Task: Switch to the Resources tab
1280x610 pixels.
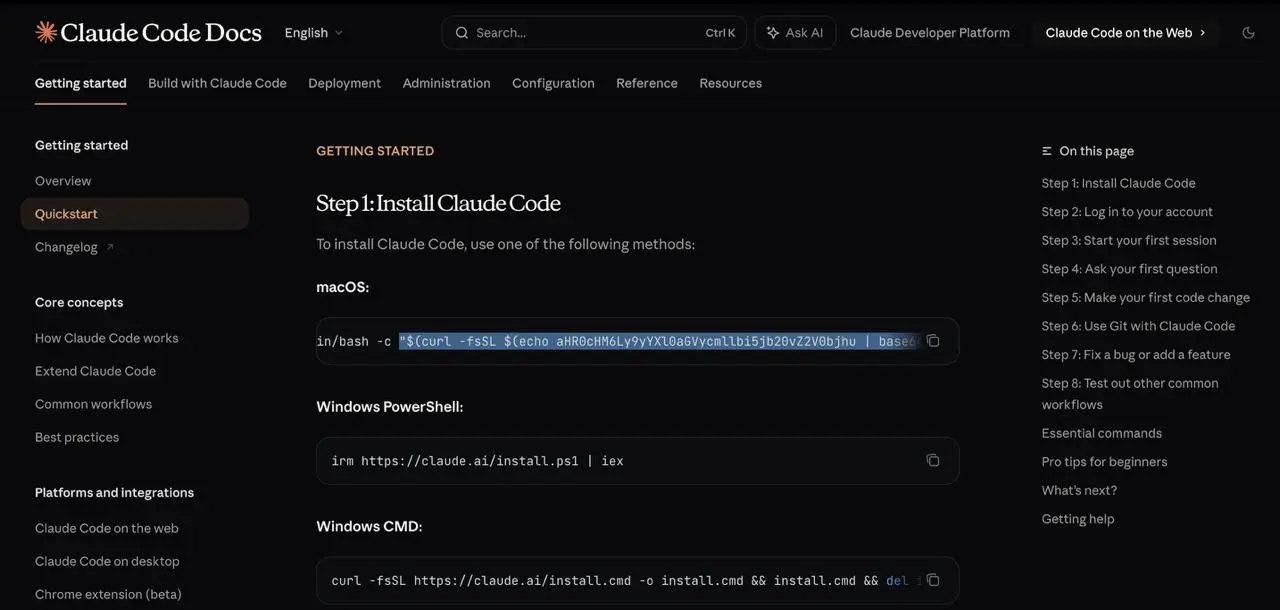Action: pyautogui.click(x=730, y=83)
